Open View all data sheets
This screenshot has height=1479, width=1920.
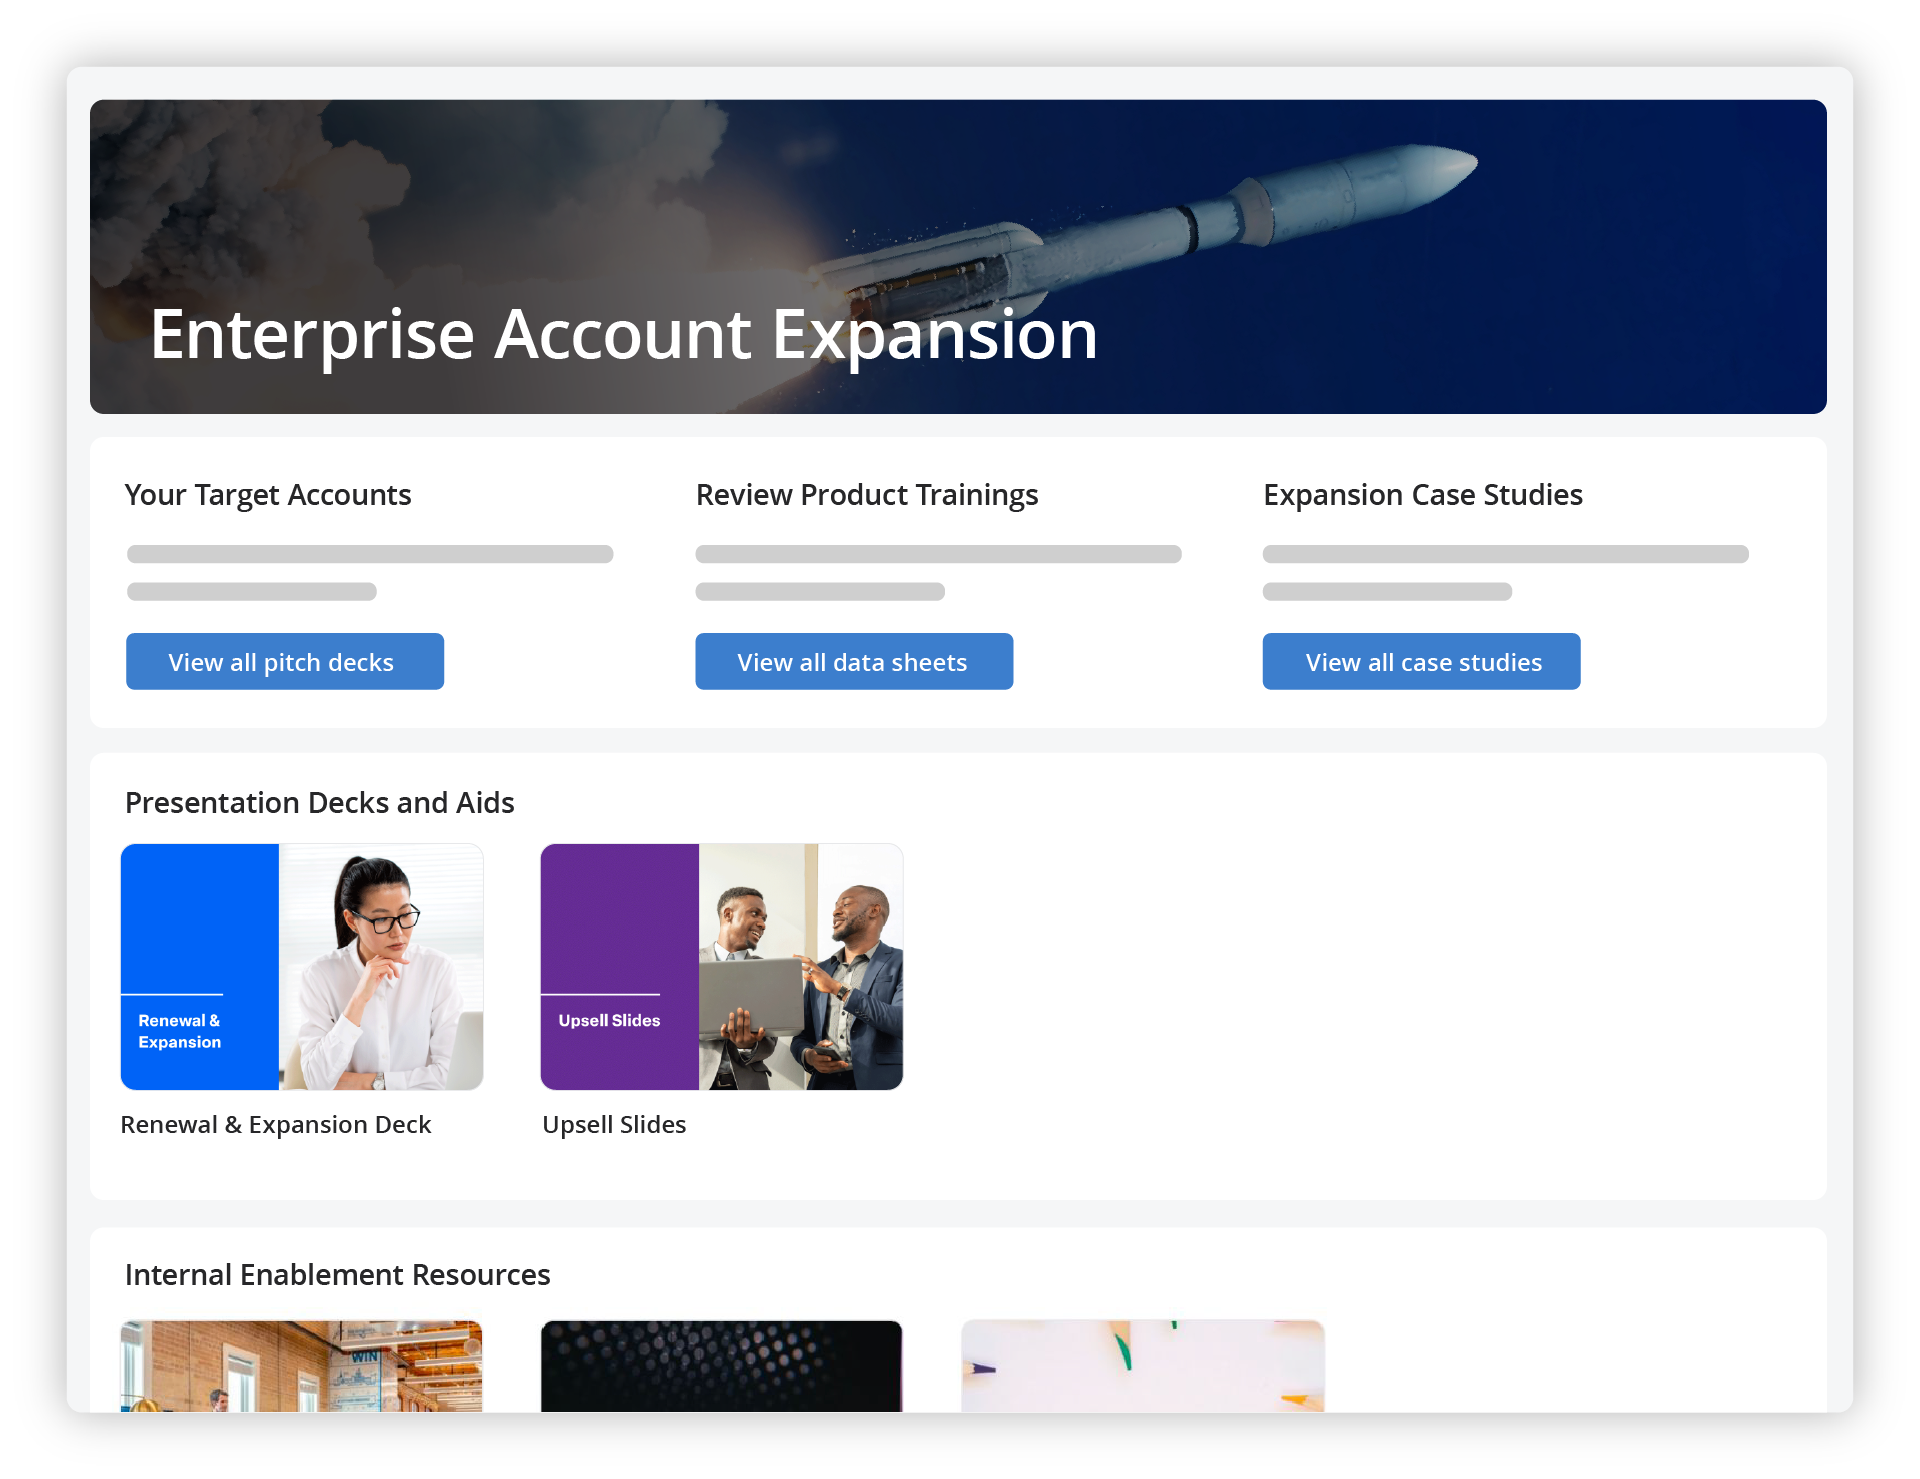[x=853, y=661]
